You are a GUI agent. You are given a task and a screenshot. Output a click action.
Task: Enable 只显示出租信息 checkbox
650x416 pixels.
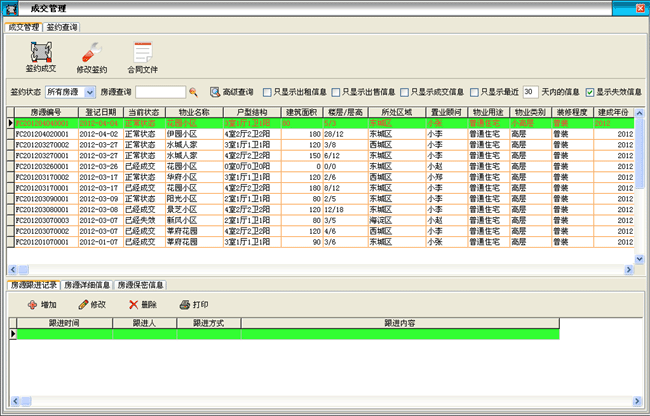pos(267,92)
